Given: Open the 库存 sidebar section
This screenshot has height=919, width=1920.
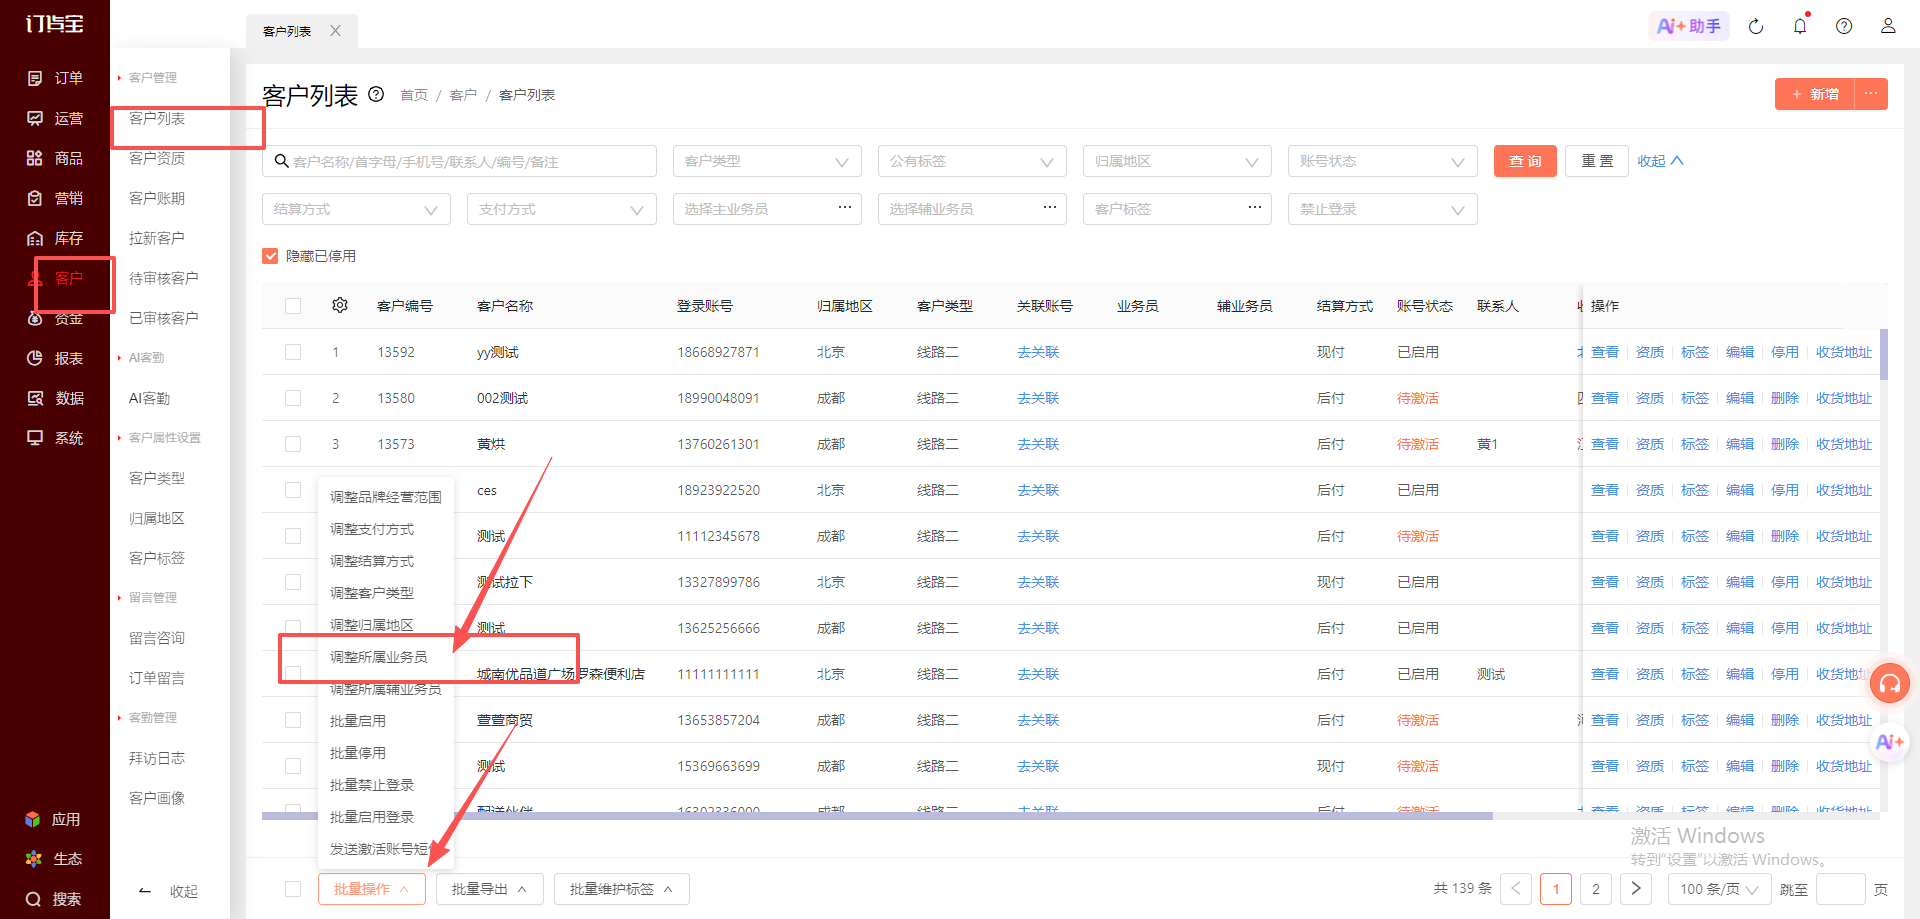Looking at the screenshot, I should 55,238.
